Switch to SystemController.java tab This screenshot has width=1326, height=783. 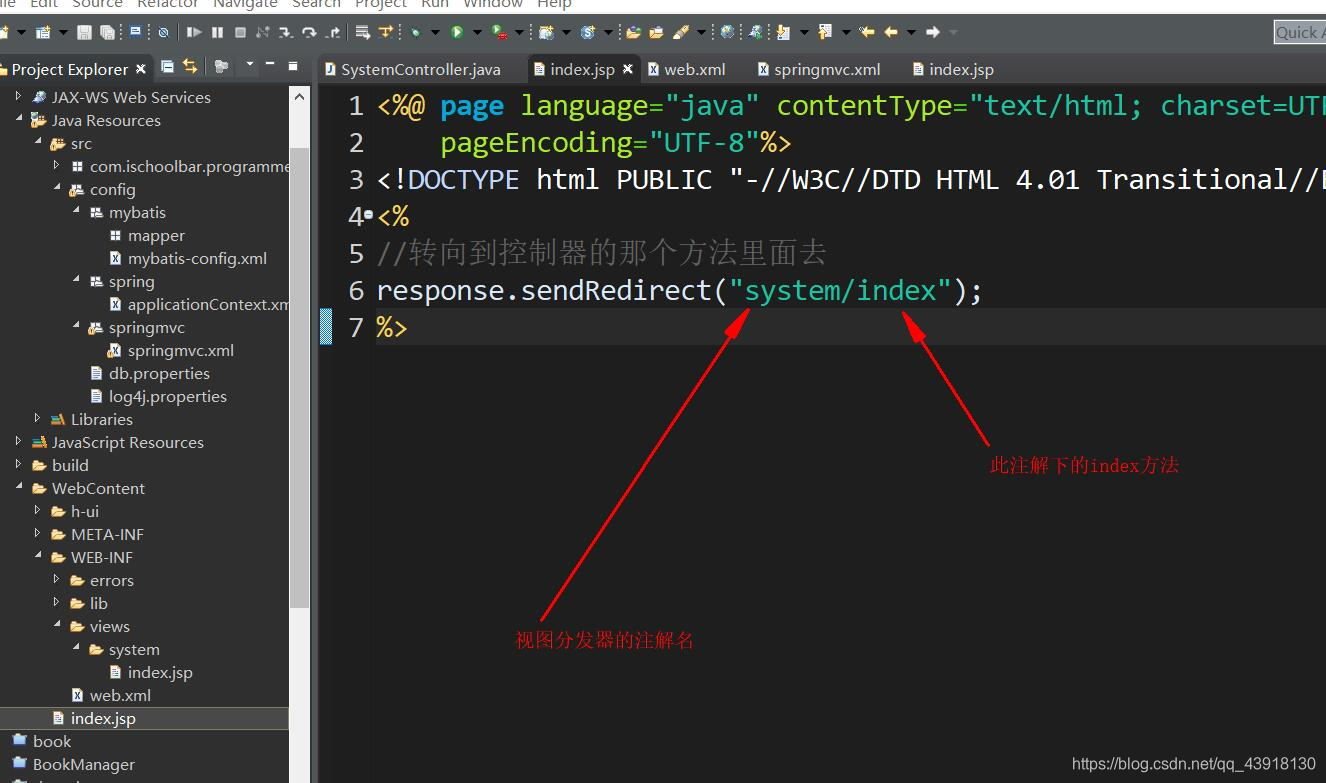[x=411, y=69]
